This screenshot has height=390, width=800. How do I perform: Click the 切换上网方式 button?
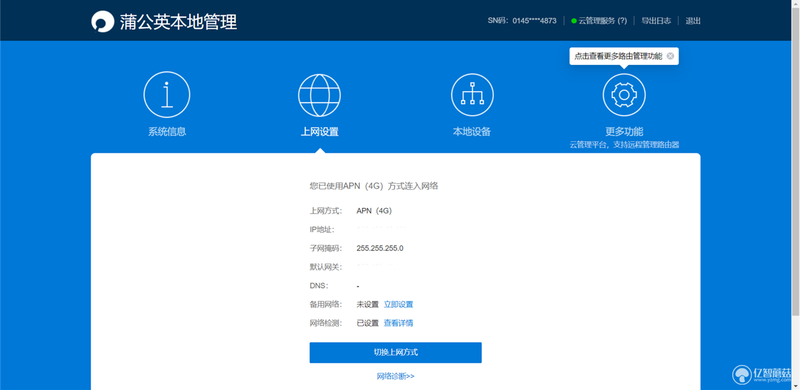point(395,353)
